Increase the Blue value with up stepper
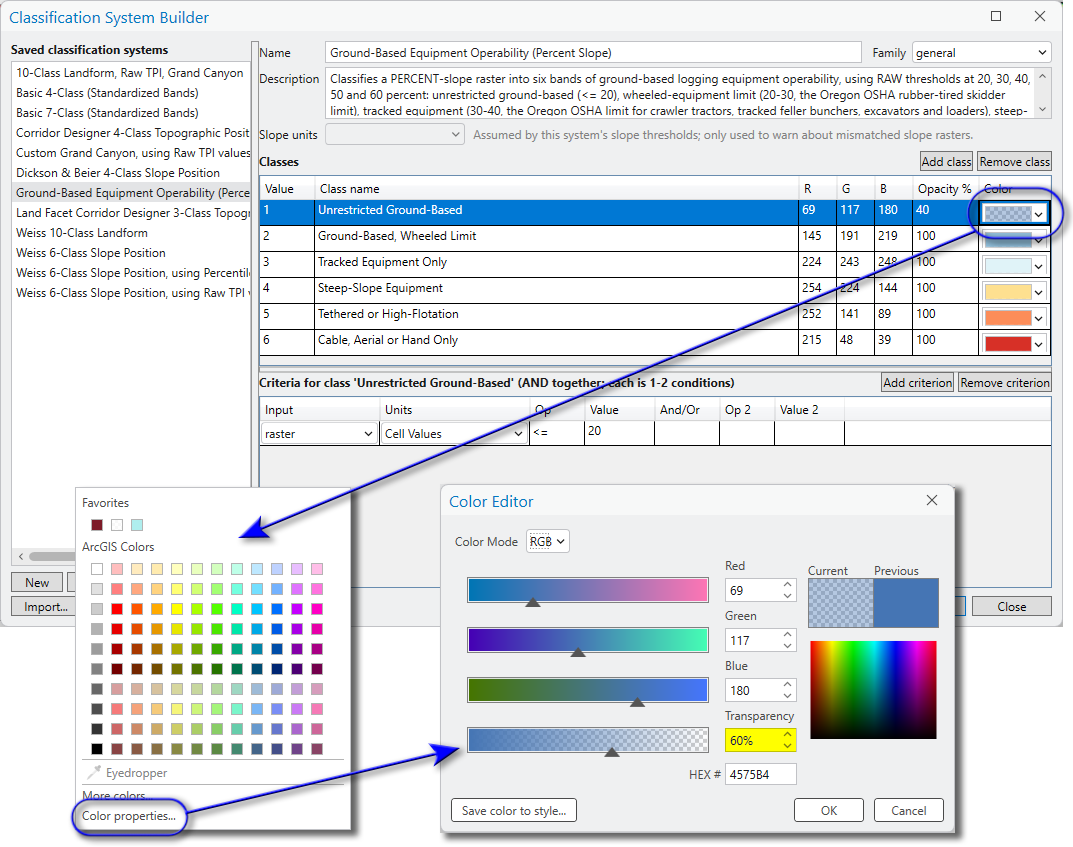Viewport: 1073px width, 847px height. pos(788,685)
